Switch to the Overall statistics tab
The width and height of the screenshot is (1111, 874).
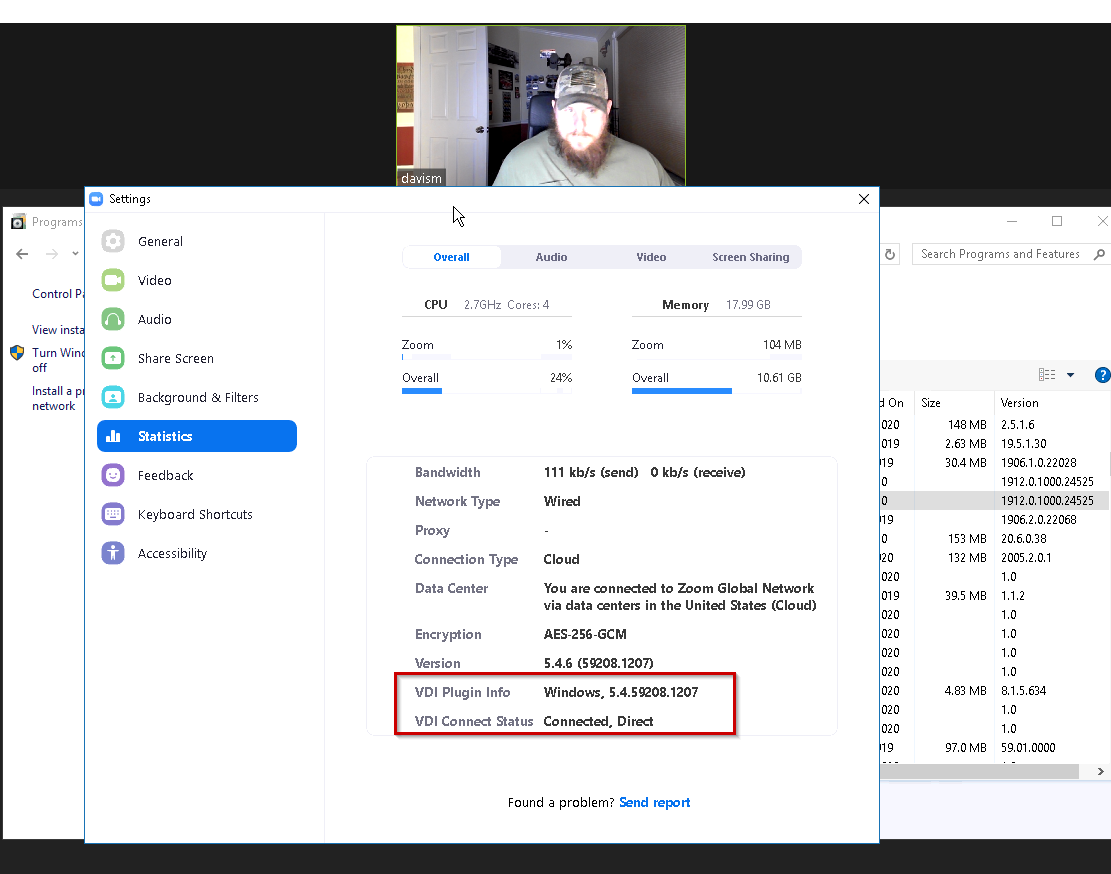pyautogui.click(x=451, y=257)
